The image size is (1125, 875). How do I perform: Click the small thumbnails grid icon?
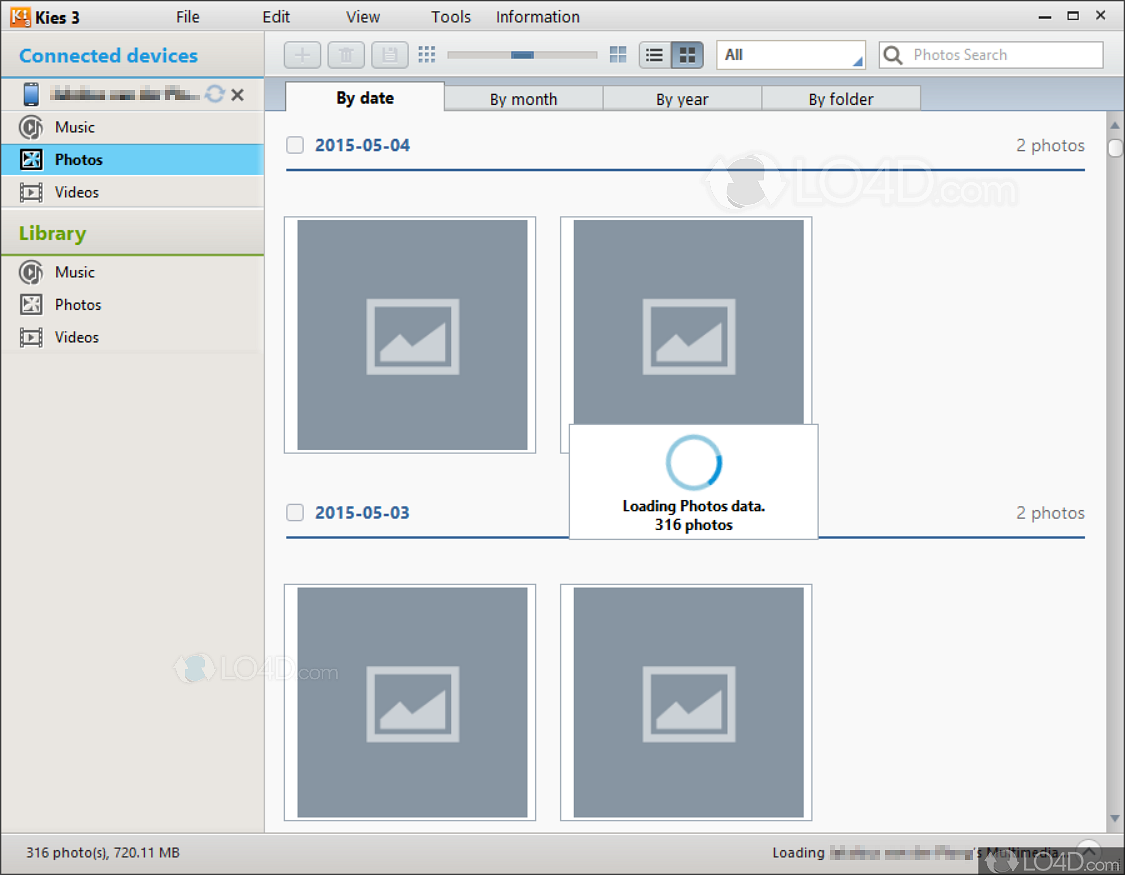(x=427, y=55)
